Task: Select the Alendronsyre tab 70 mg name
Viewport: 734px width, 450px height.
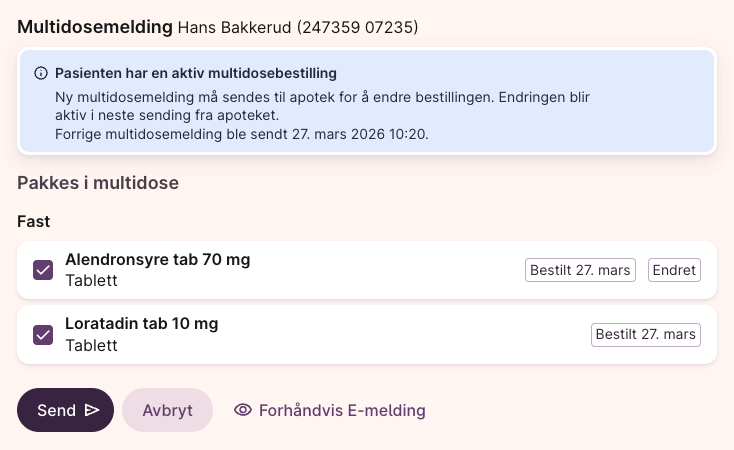Action: 157,260
